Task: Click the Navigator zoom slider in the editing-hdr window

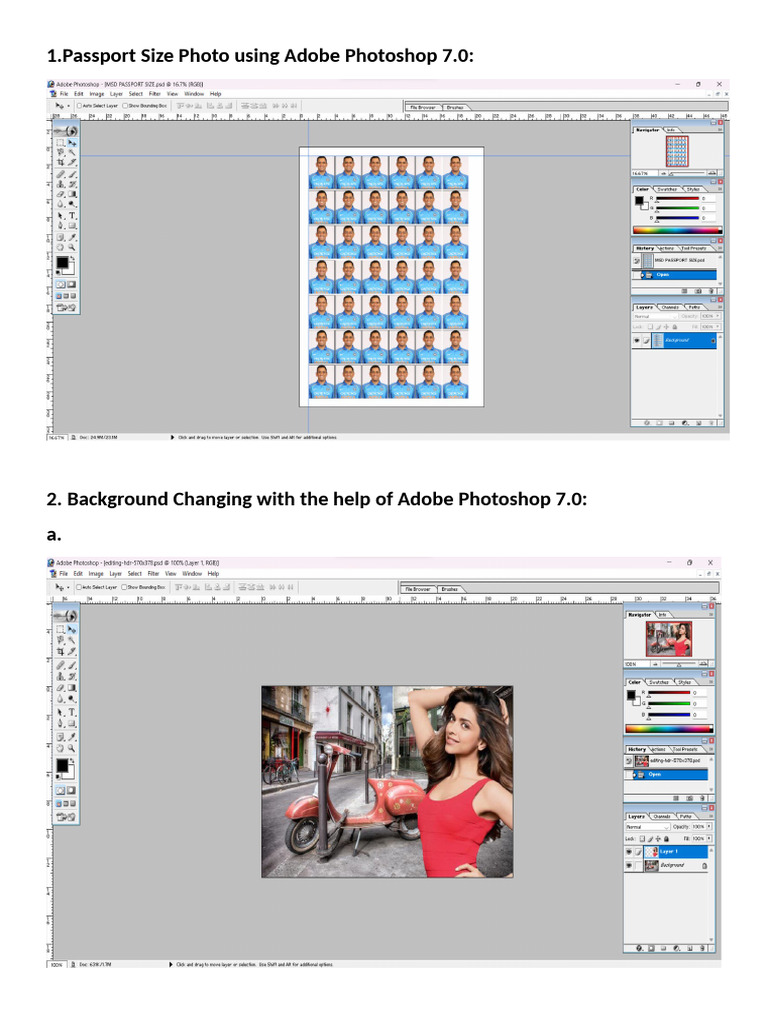Action: tap(680, 664)
